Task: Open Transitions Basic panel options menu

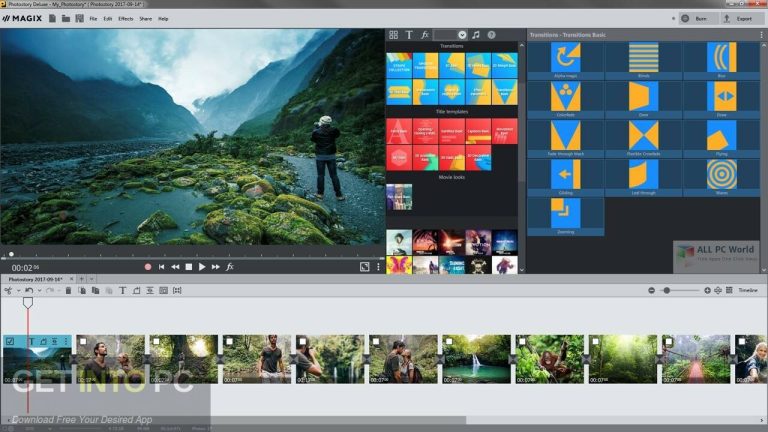Action: 761,35
